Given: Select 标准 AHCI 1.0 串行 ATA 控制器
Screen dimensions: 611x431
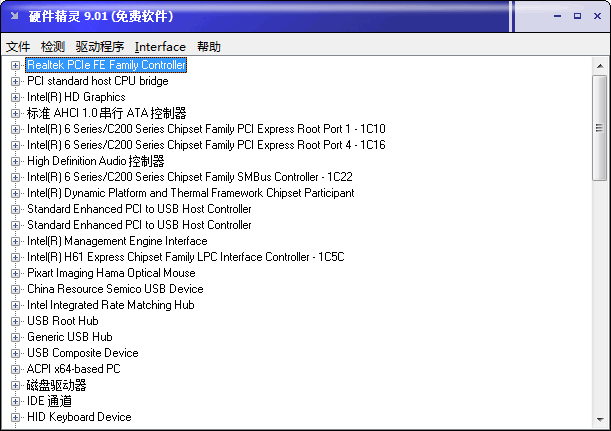Looking at the screenshot, I should [106, 113].
